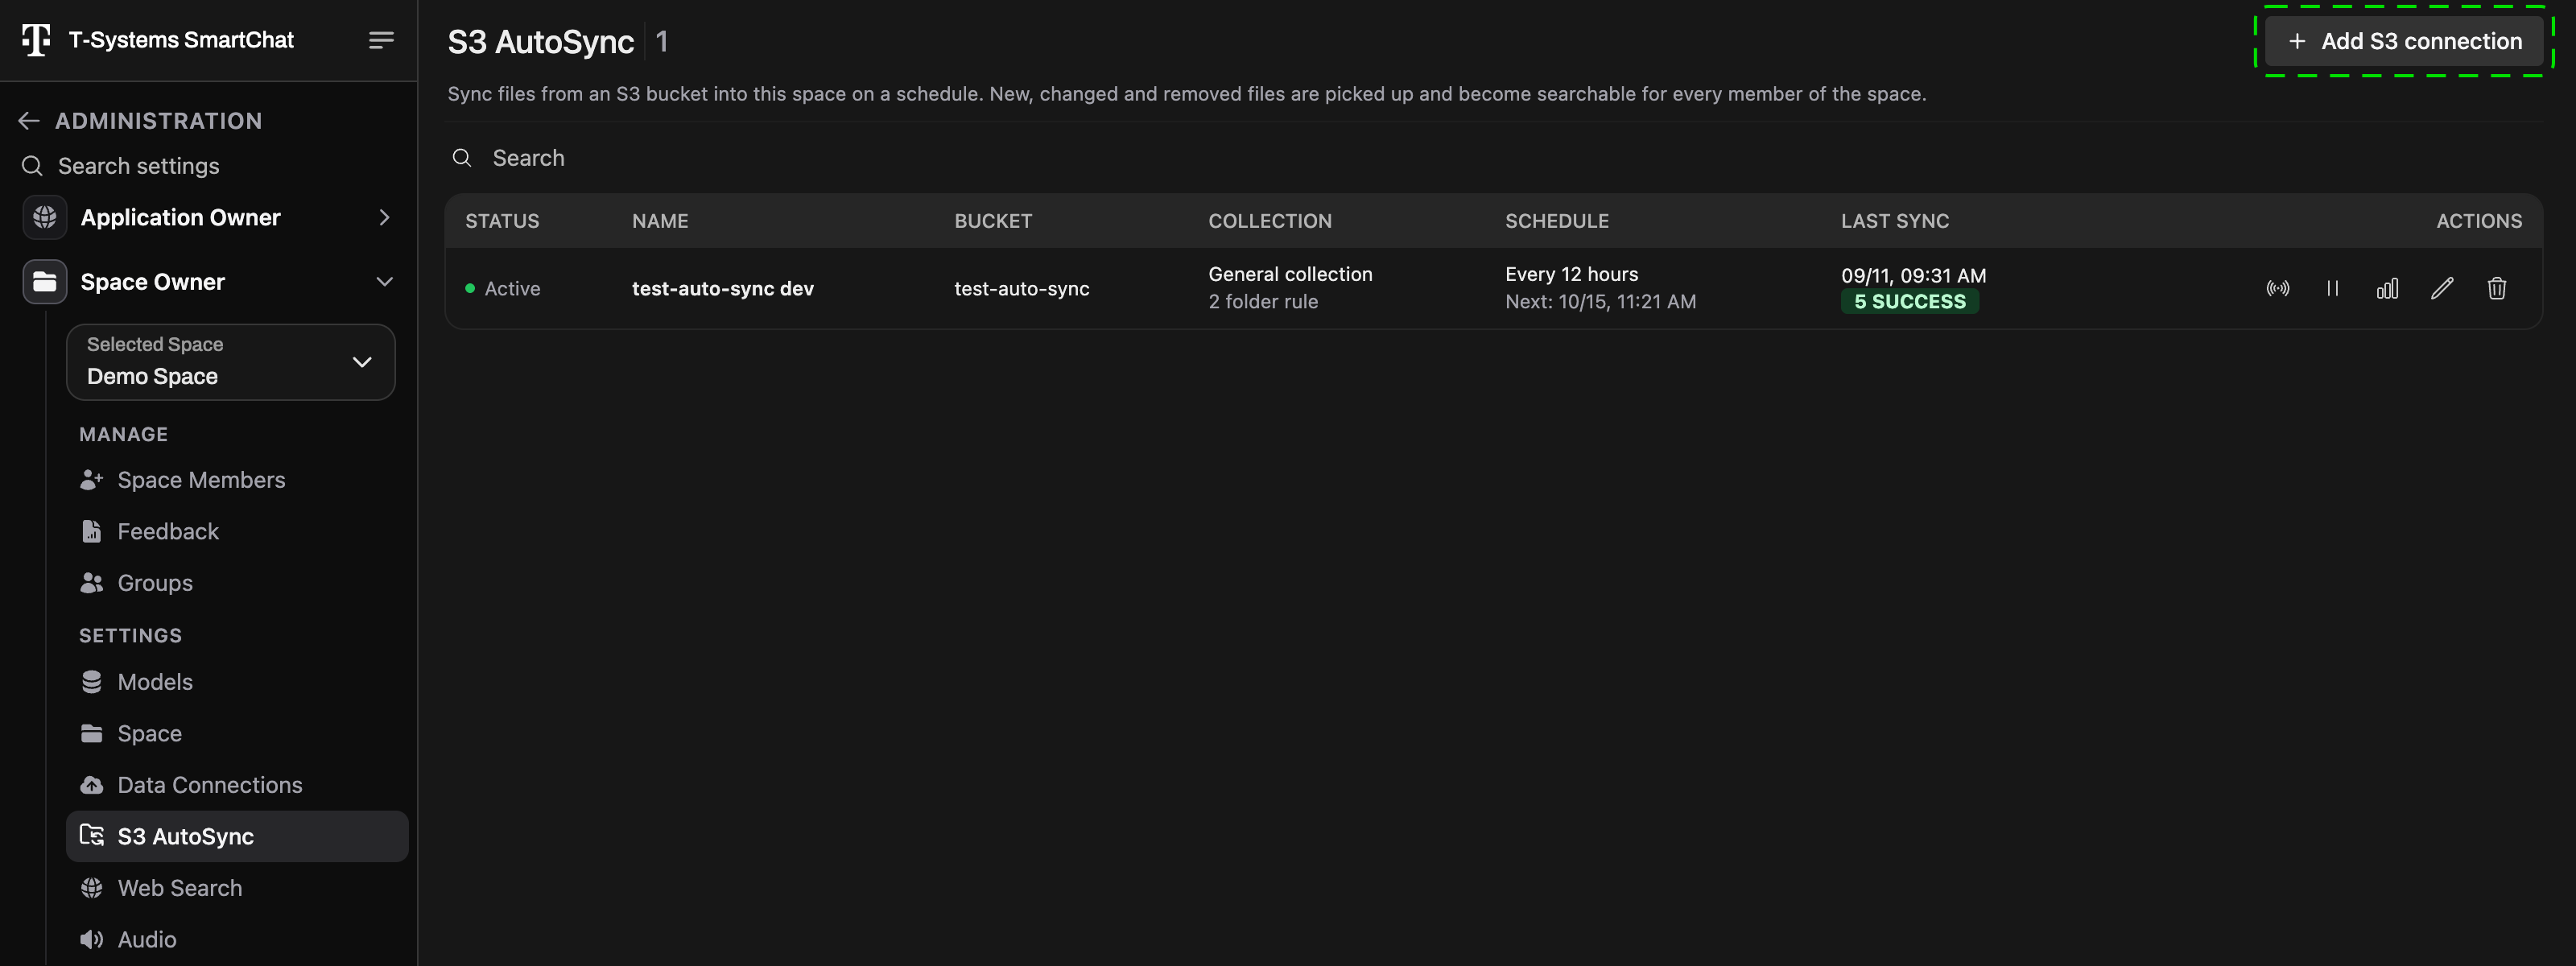This screenshot has width=2576, height=966.
Task: Delete the test-auto-sync dev connection
Action: click(2496, 289)
